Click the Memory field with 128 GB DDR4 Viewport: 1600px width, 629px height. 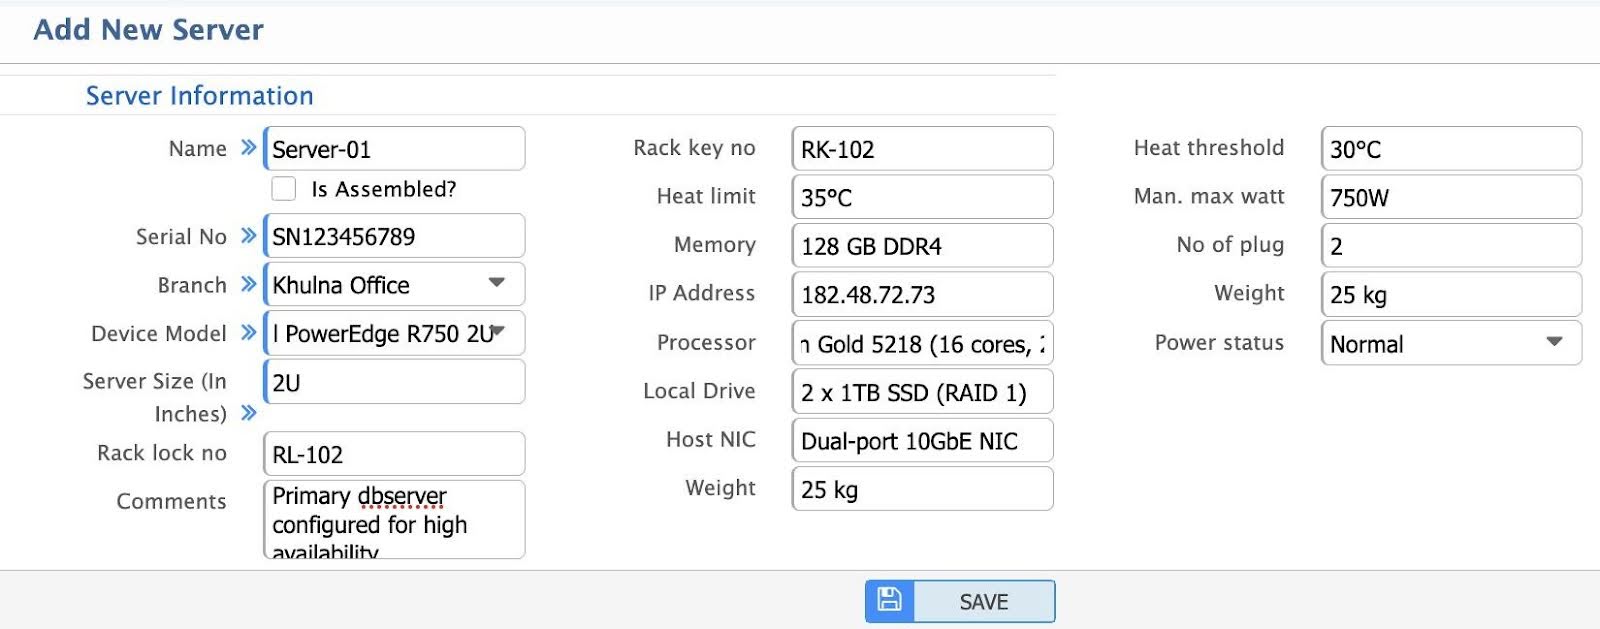922,246
